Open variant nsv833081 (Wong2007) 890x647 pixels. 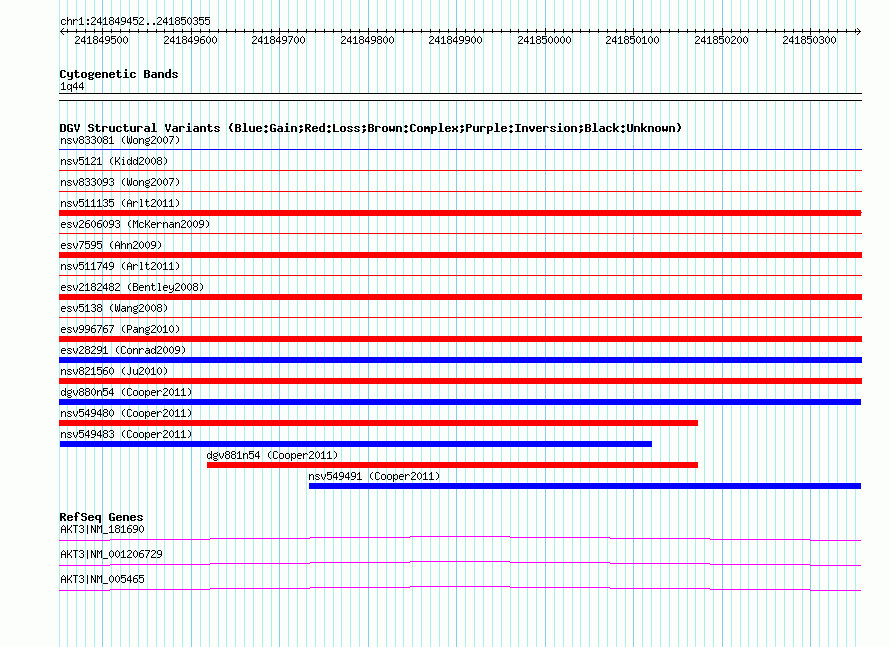click(x=120, y=140)
